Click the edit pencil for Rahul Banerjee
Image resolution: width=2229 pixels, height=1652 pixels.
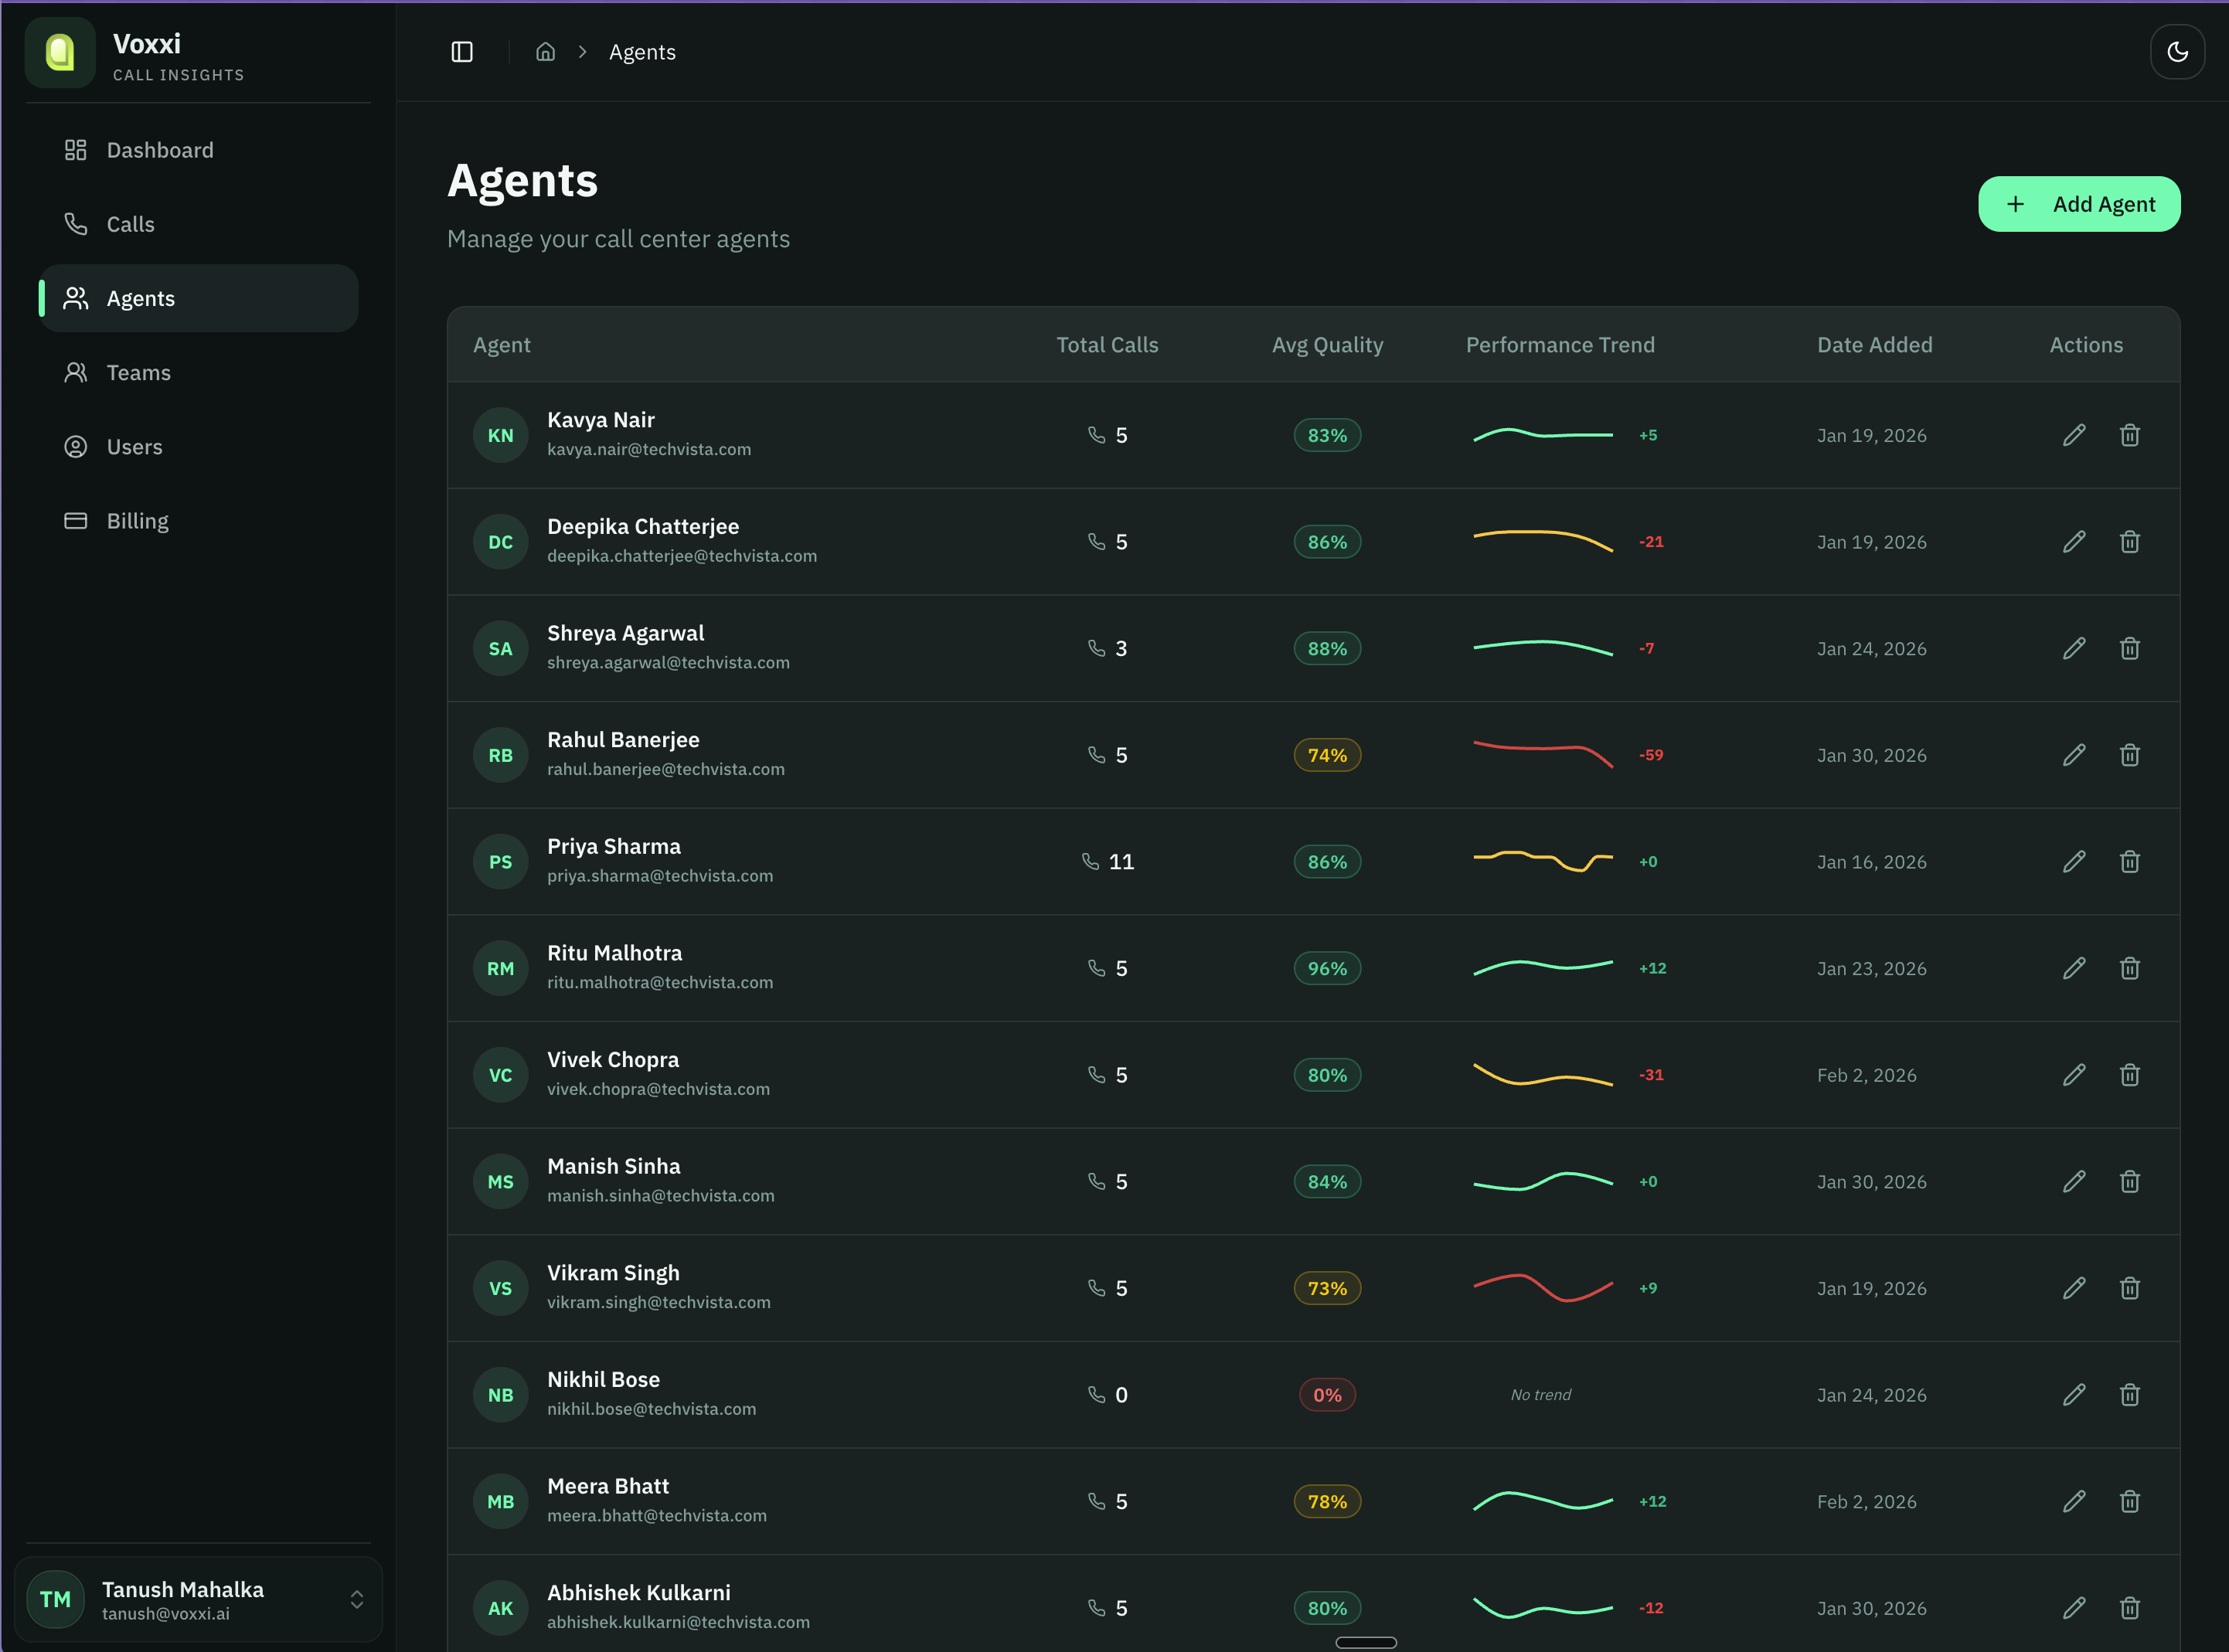tap(2074, 755)
